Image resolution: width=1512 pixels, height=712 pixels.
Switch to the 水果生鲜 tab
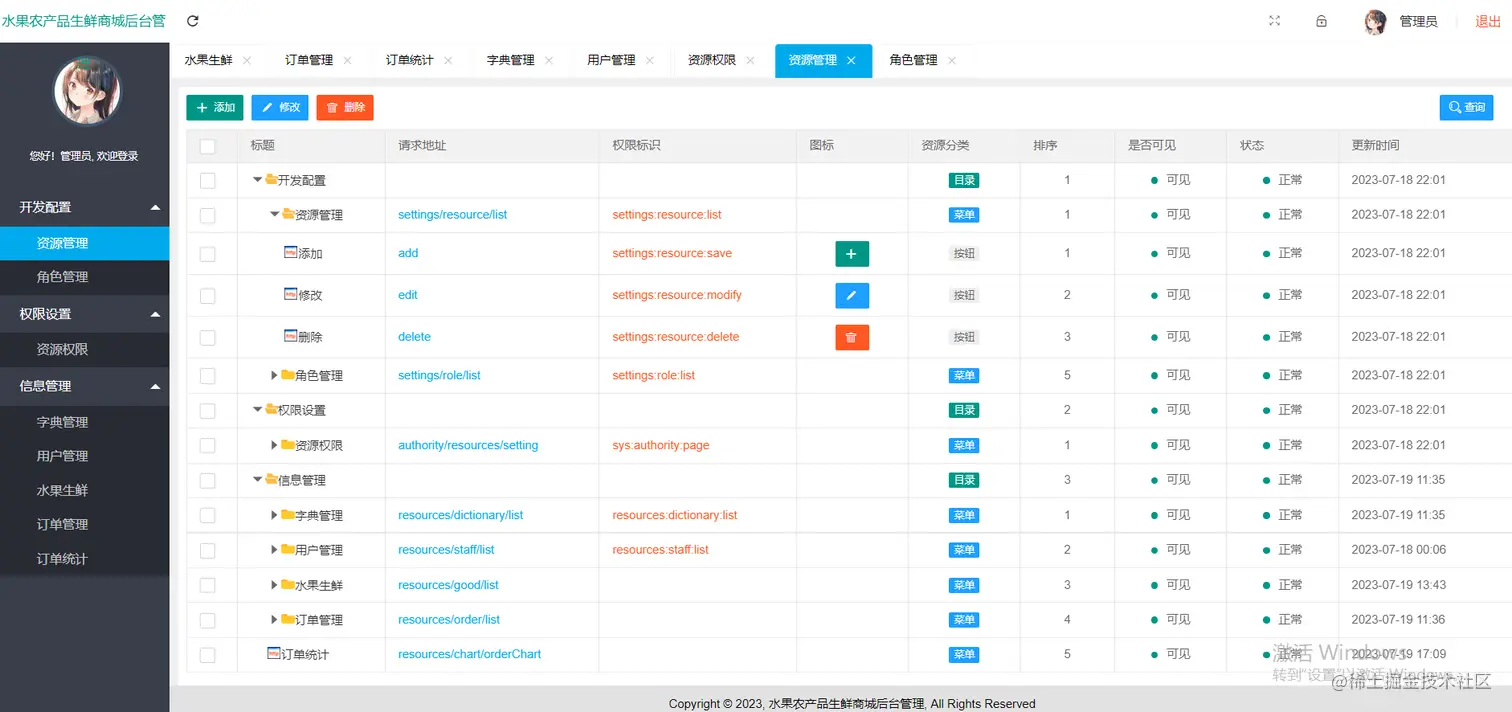point(208,60)
